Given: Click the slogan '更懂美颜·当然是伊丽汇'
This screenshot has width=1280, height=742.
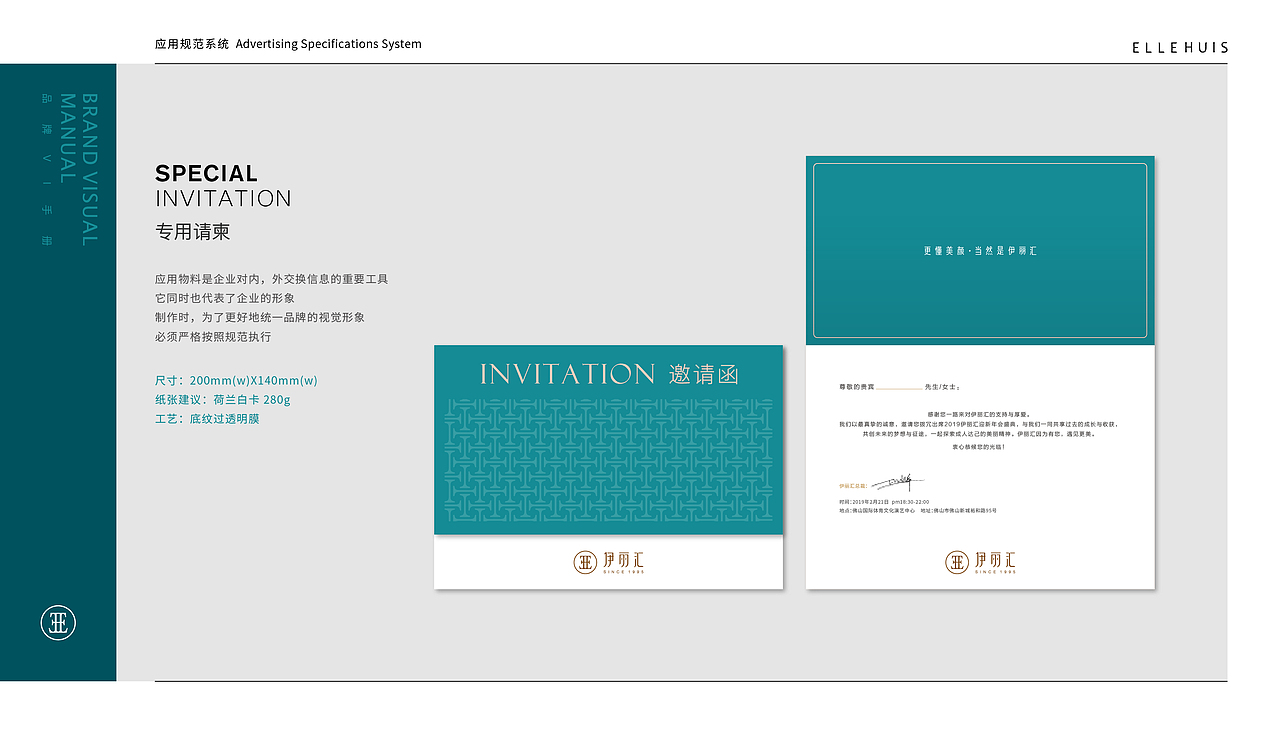Looking at the screenshot, I should click(980, 251).
